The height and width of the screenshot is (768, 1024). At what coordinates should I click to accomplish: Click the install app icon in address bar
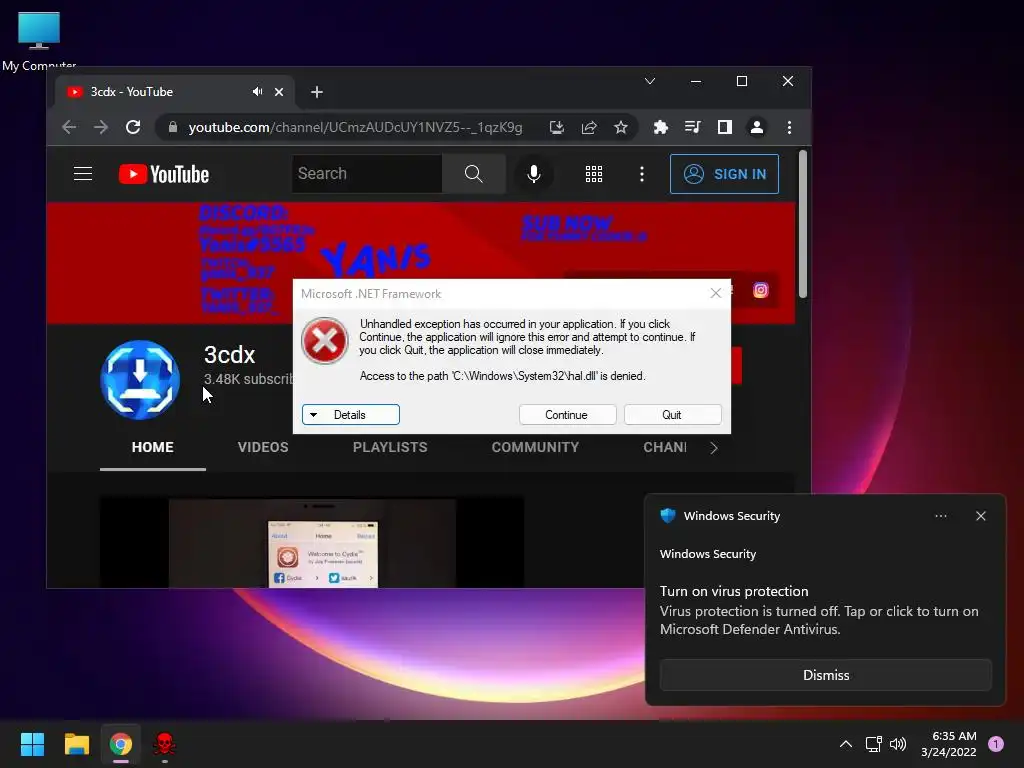[x=556, y=127]
